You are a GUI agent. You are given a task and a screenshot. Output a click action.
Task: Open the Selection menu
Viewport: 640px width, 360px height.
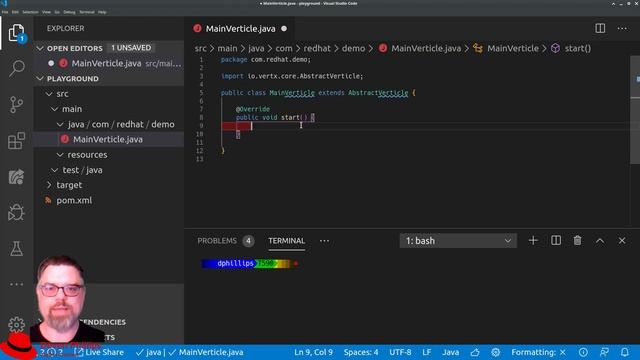pos(30,12)
